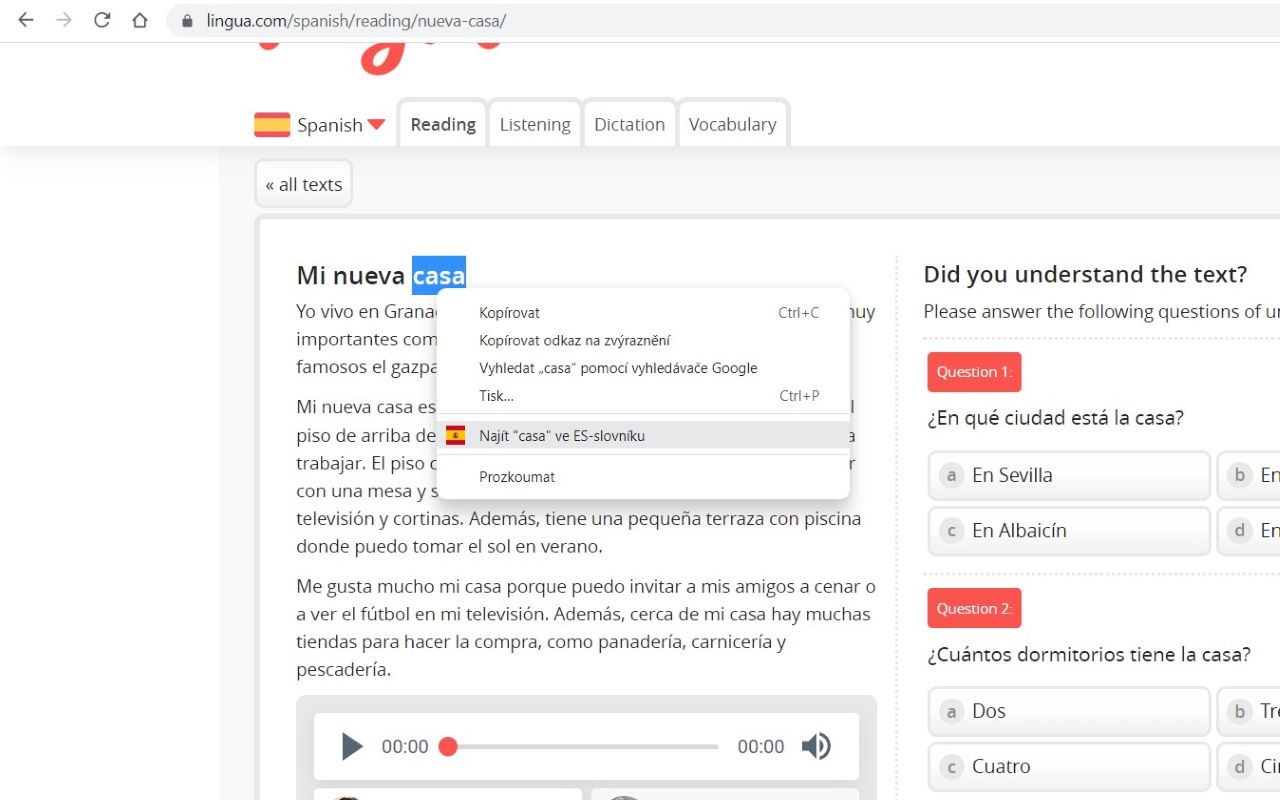Screen dimensions: 1280x800
Task: Select answer a Dos
Action: point(1069,711)
